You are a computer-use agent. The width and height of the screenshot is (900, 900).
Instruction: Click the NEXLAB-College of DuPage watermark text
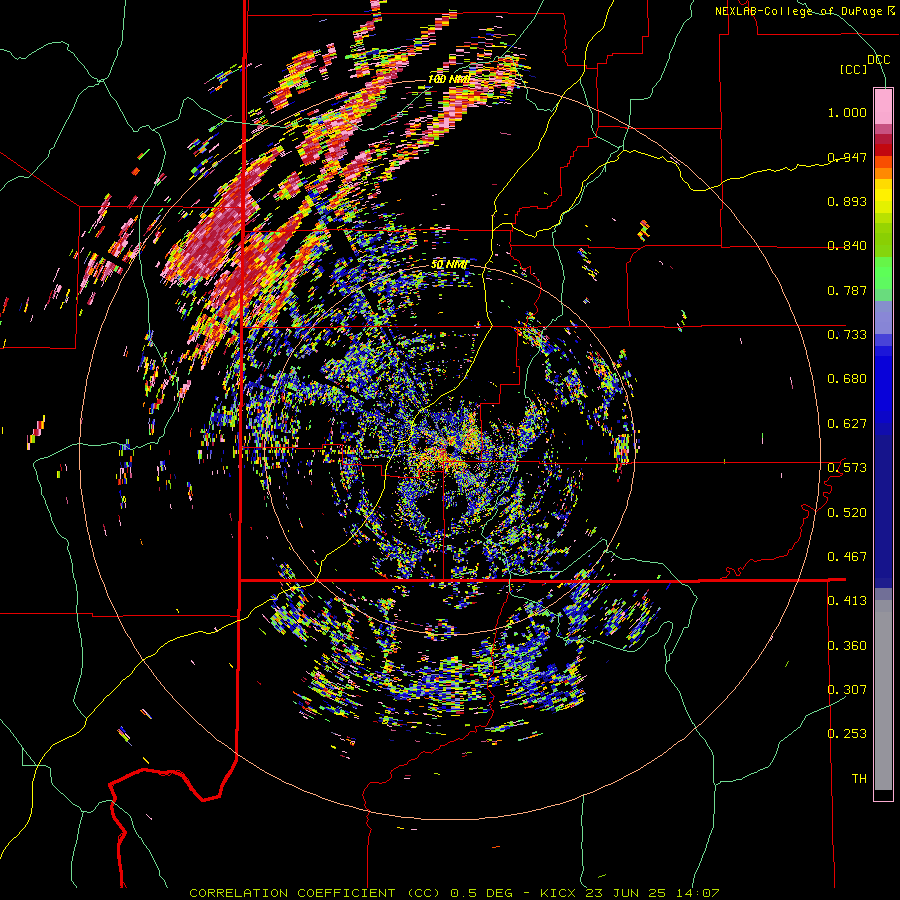(x=804, y=11)
